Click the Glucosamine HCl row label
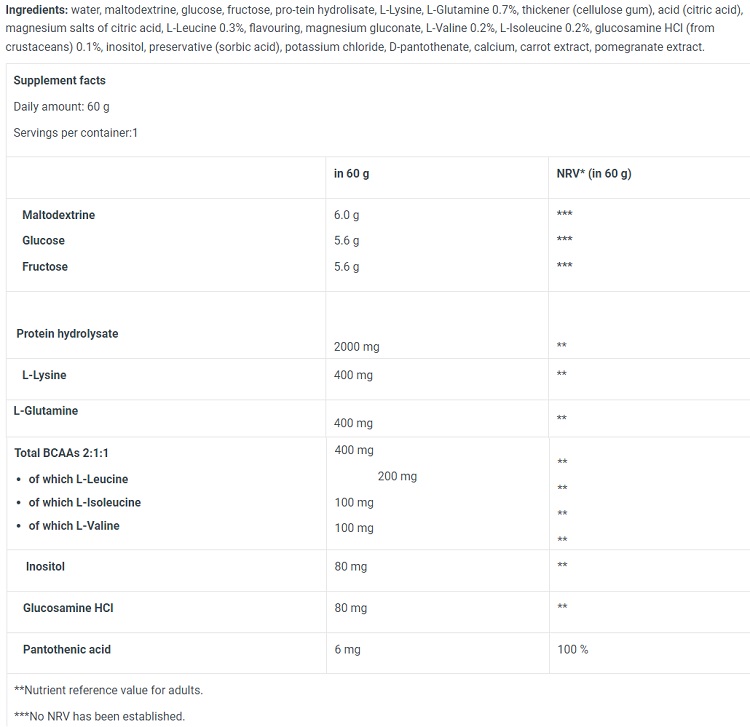 (68, 608)
